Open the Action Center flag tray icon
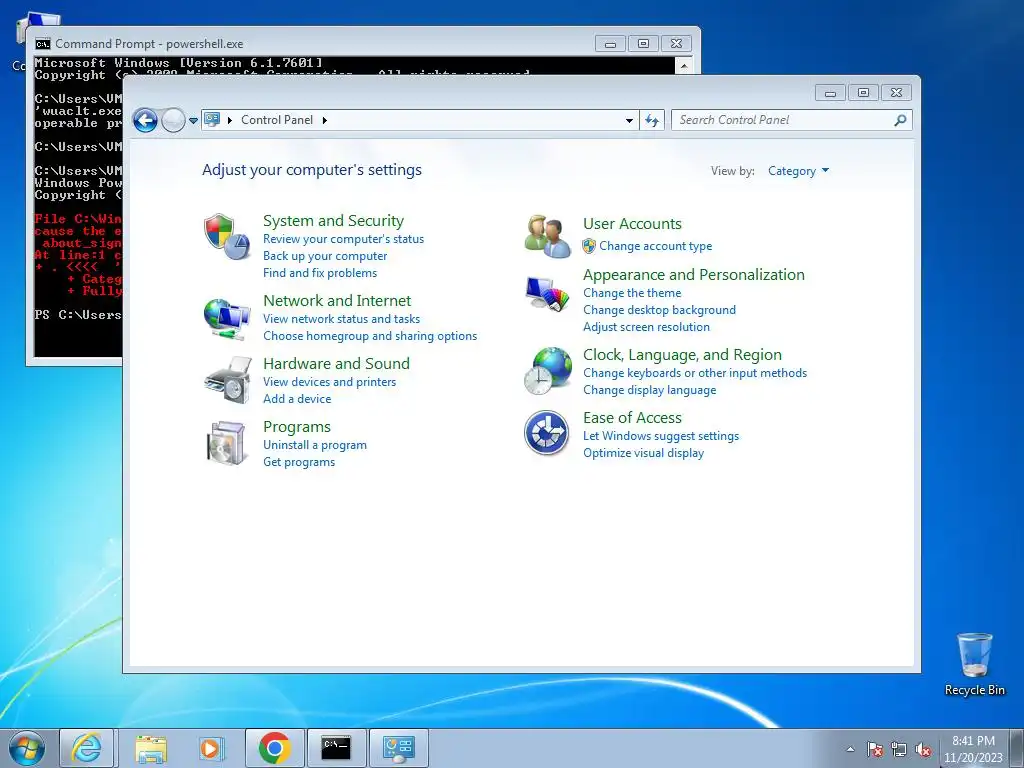 [x=874, y=749]
